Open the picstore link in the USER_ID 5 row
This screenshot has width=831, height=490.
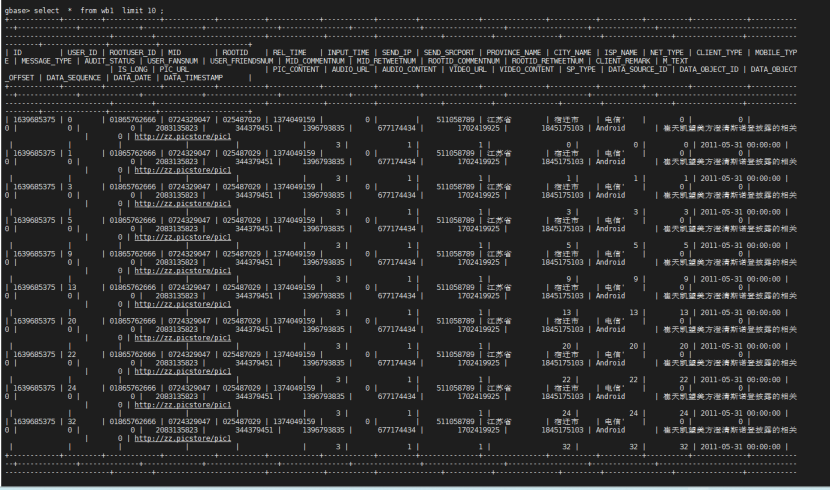(x=183, y=237)
